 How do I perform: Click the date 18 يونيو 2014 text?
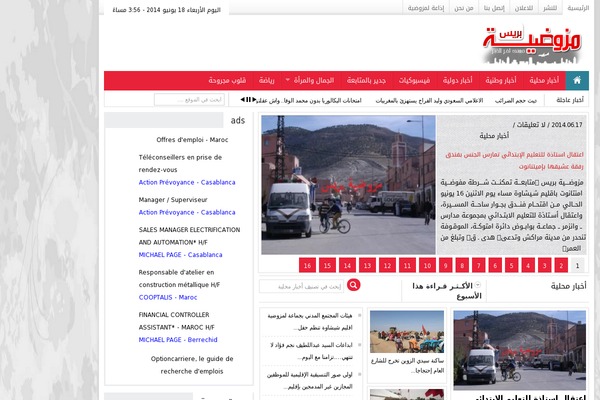coord(165,10)
